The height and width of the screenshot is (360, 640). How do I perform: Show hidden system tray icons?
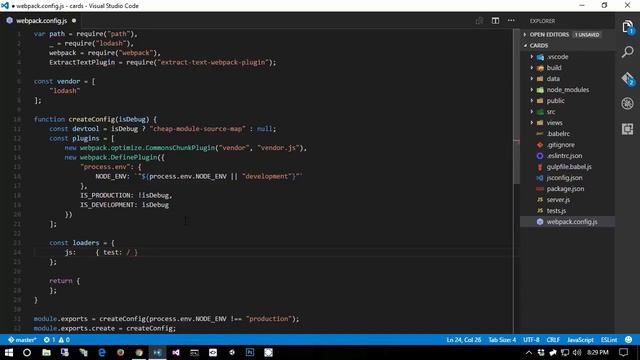[529, 352]
